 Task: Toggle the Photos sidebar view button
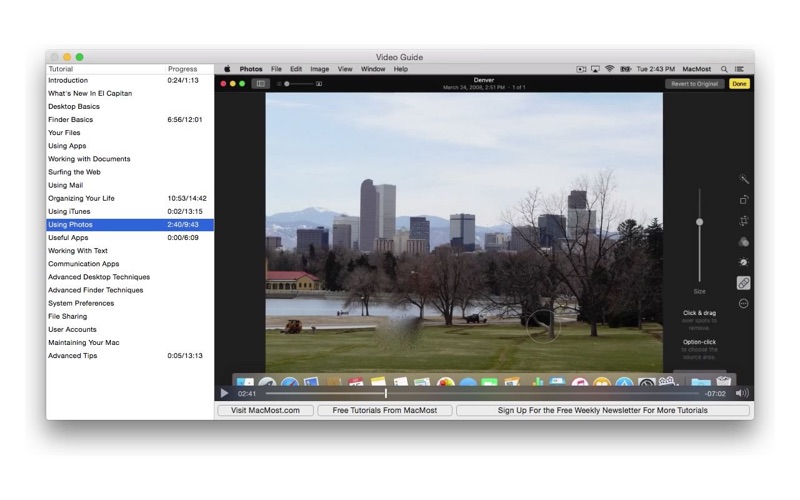260,84
